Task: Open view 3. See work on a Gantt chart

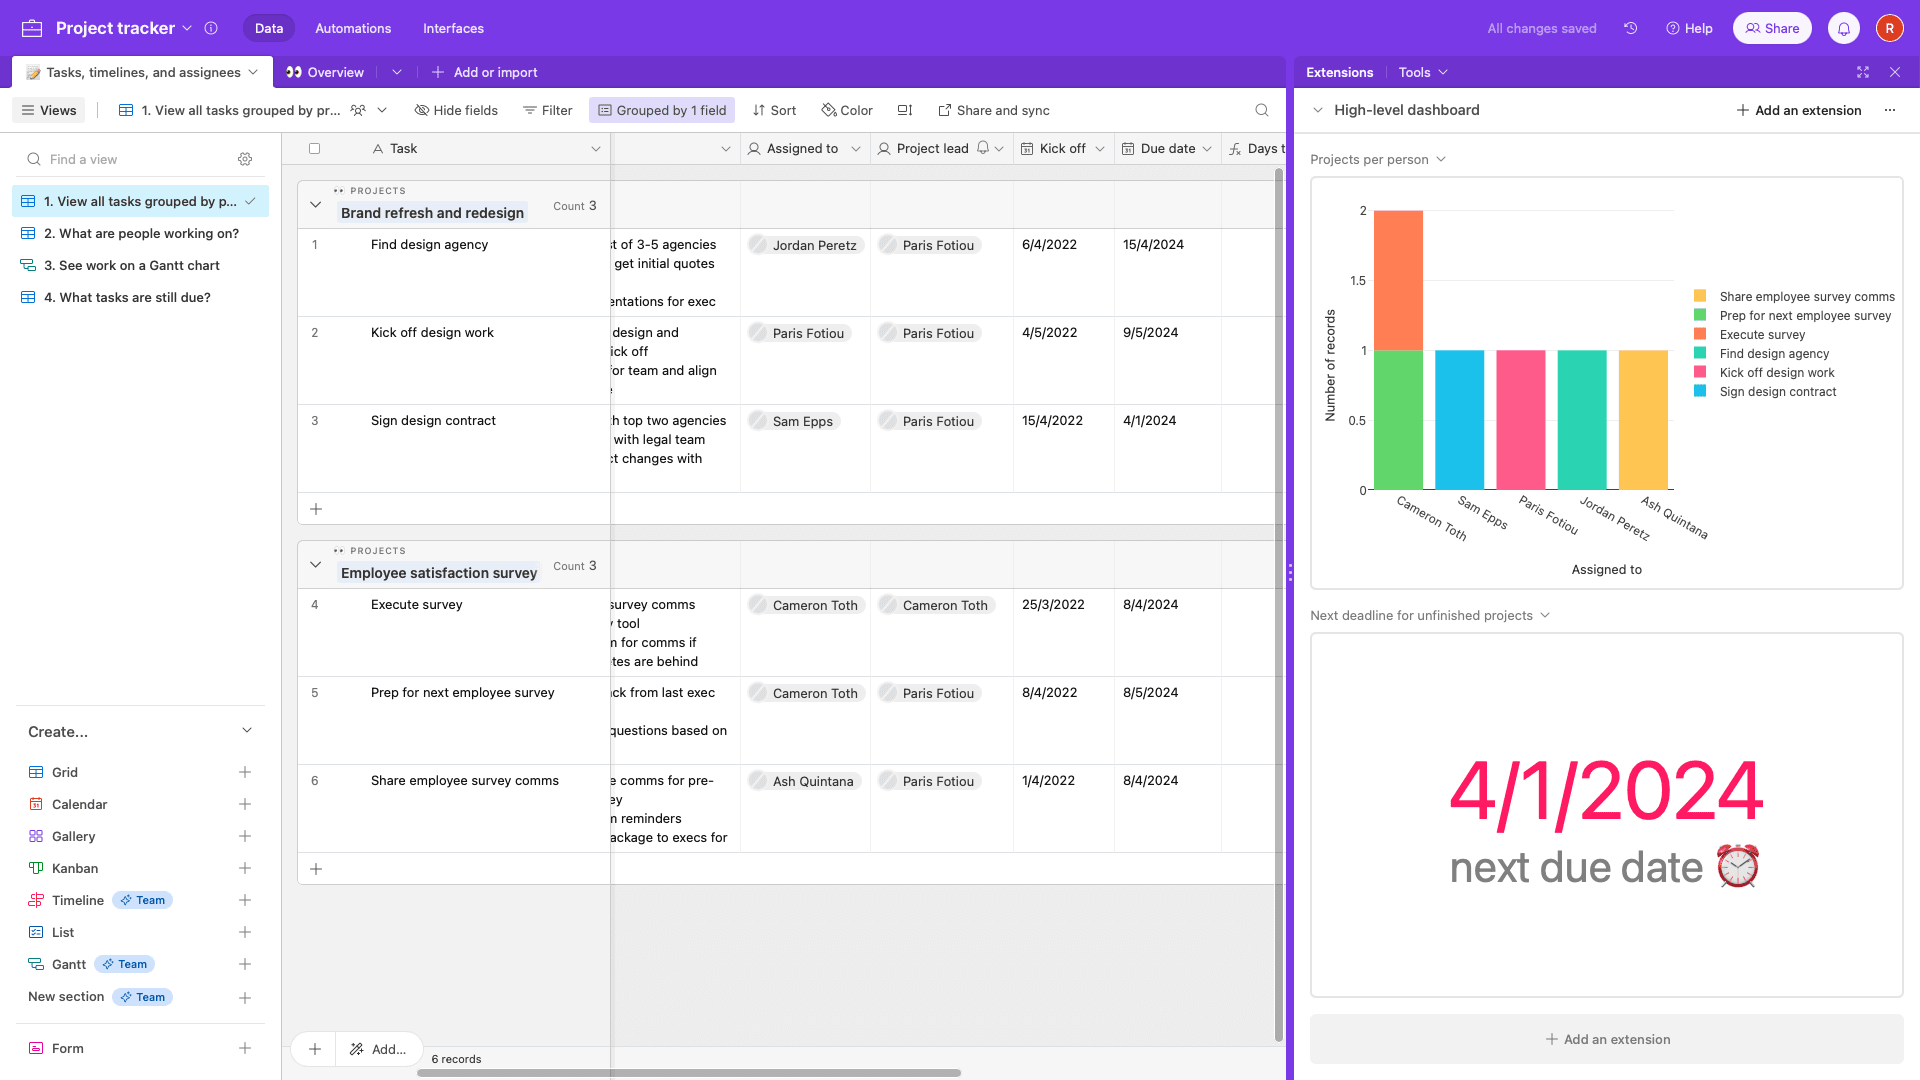Action: tap(140, 265)
